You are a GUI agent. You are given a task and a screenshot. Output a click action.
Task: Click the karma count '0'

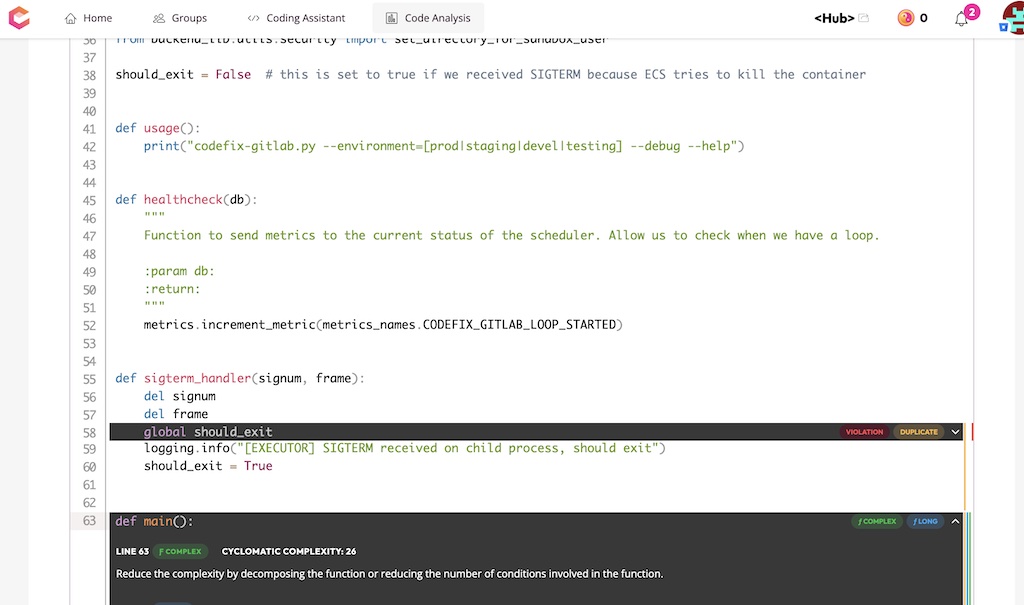(923, 18)
